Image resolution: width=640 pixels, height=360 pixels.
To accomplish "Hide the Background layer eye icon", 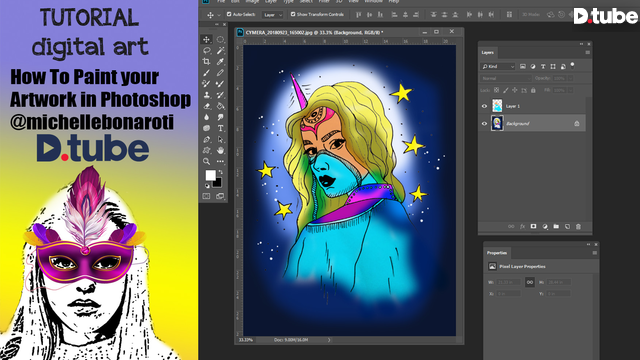I will 484,124.
